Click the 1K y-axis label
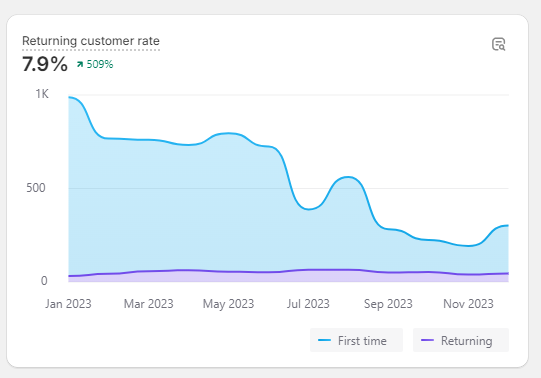This screenshot has height=378, width=541. coord(42,94)
